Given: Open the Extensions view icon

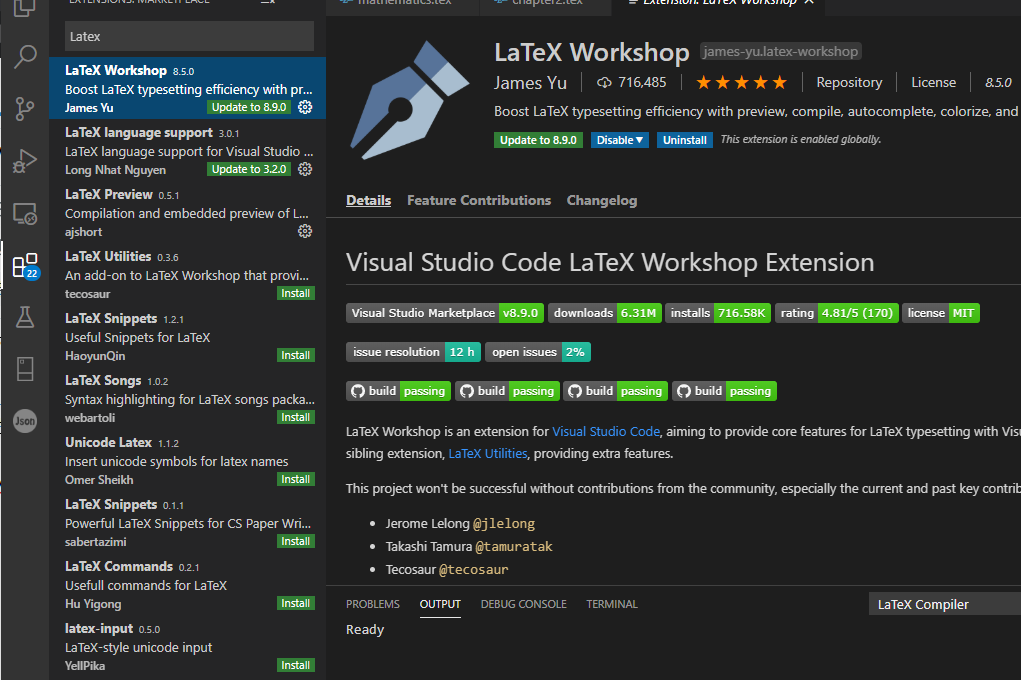Looking at the screenshot, I should (x=25, y=266).
